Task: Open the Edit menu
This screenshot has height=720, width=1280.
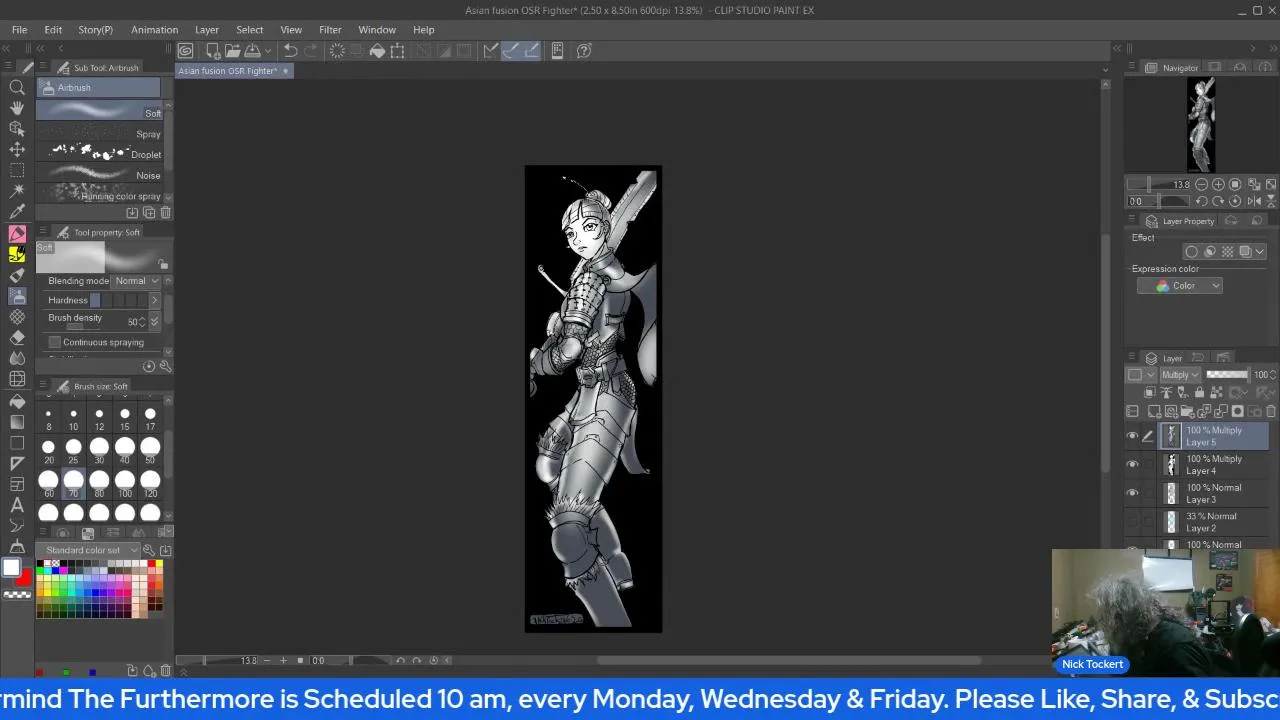Action: tap(53, 30)
